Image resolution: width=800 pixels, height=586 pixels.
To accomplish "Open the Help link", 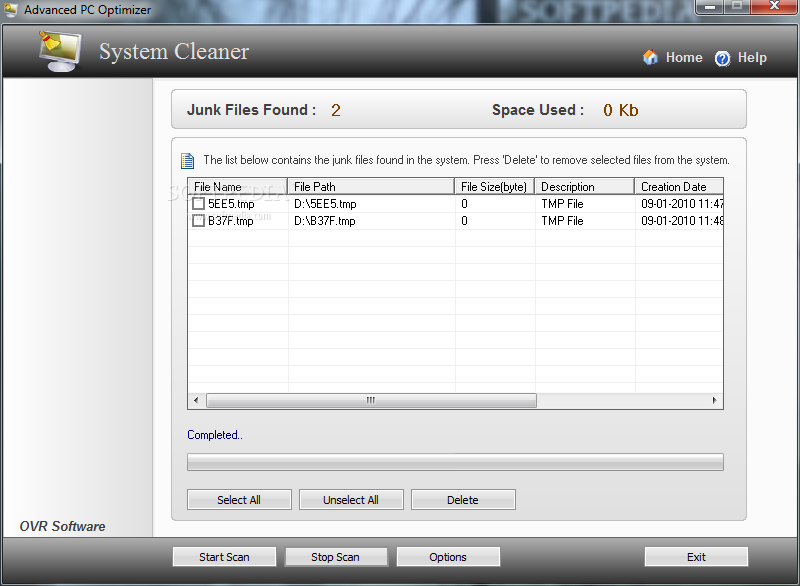I will pyautogui.click(x=752, y=58).
